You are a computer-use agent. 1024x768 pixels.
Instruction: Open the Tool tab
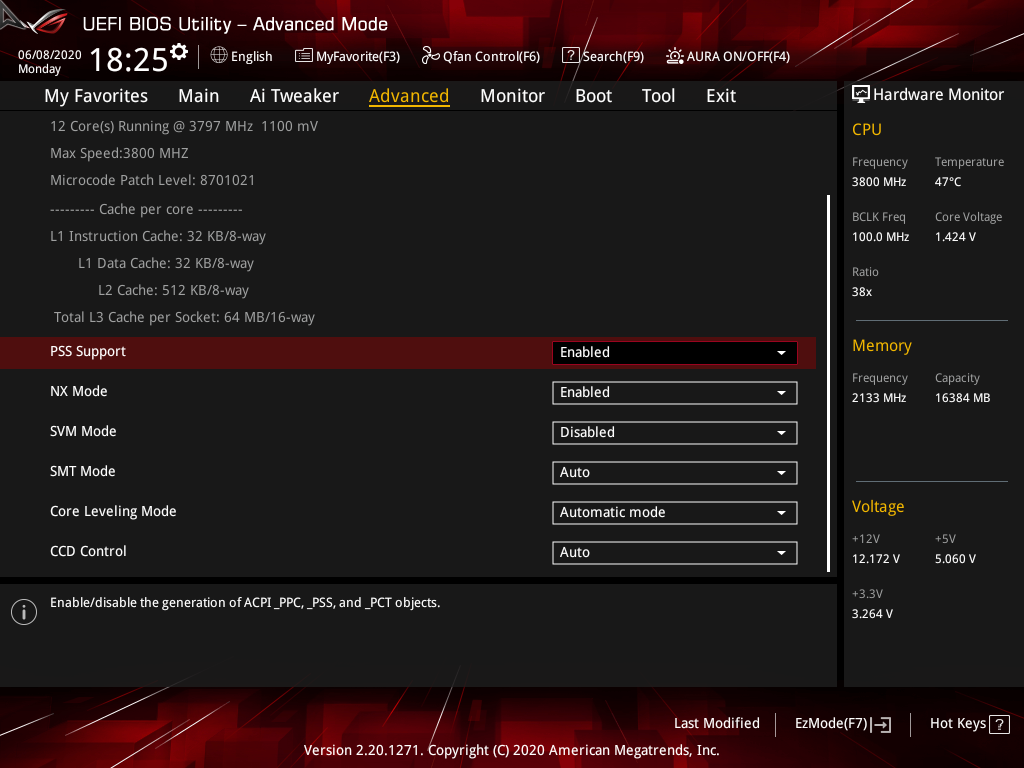click(x=658, y=96)
